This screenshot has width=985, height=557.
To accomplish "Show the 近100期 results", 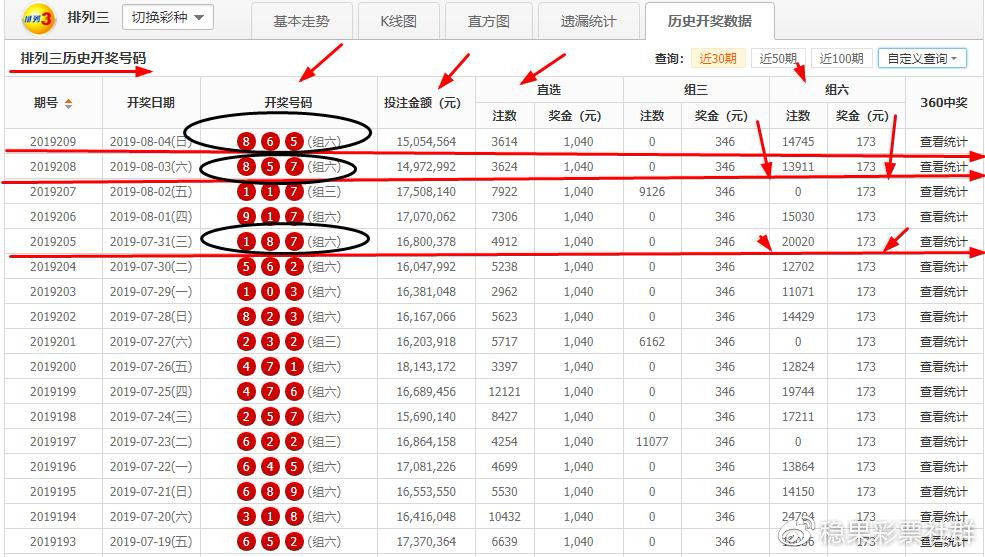I will (x=841, y=58).
